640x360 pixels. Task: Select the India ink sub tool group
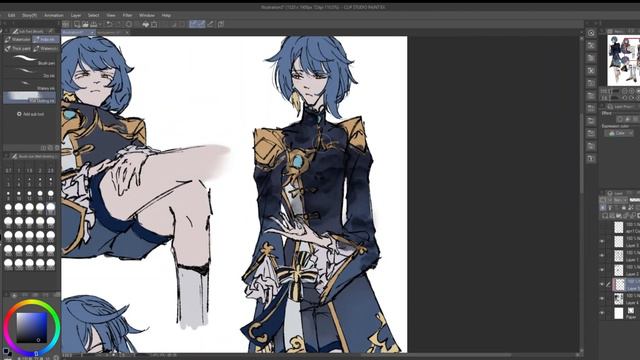[x=46, y=40]
